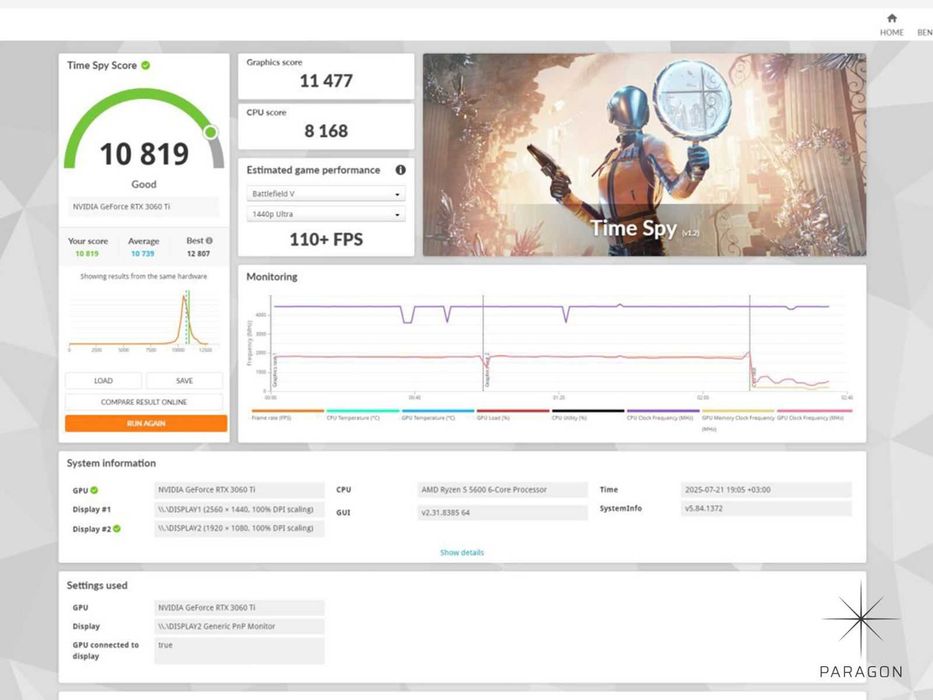
Task: Click the green check beside Time Spy Score
Action: (146, 65)
